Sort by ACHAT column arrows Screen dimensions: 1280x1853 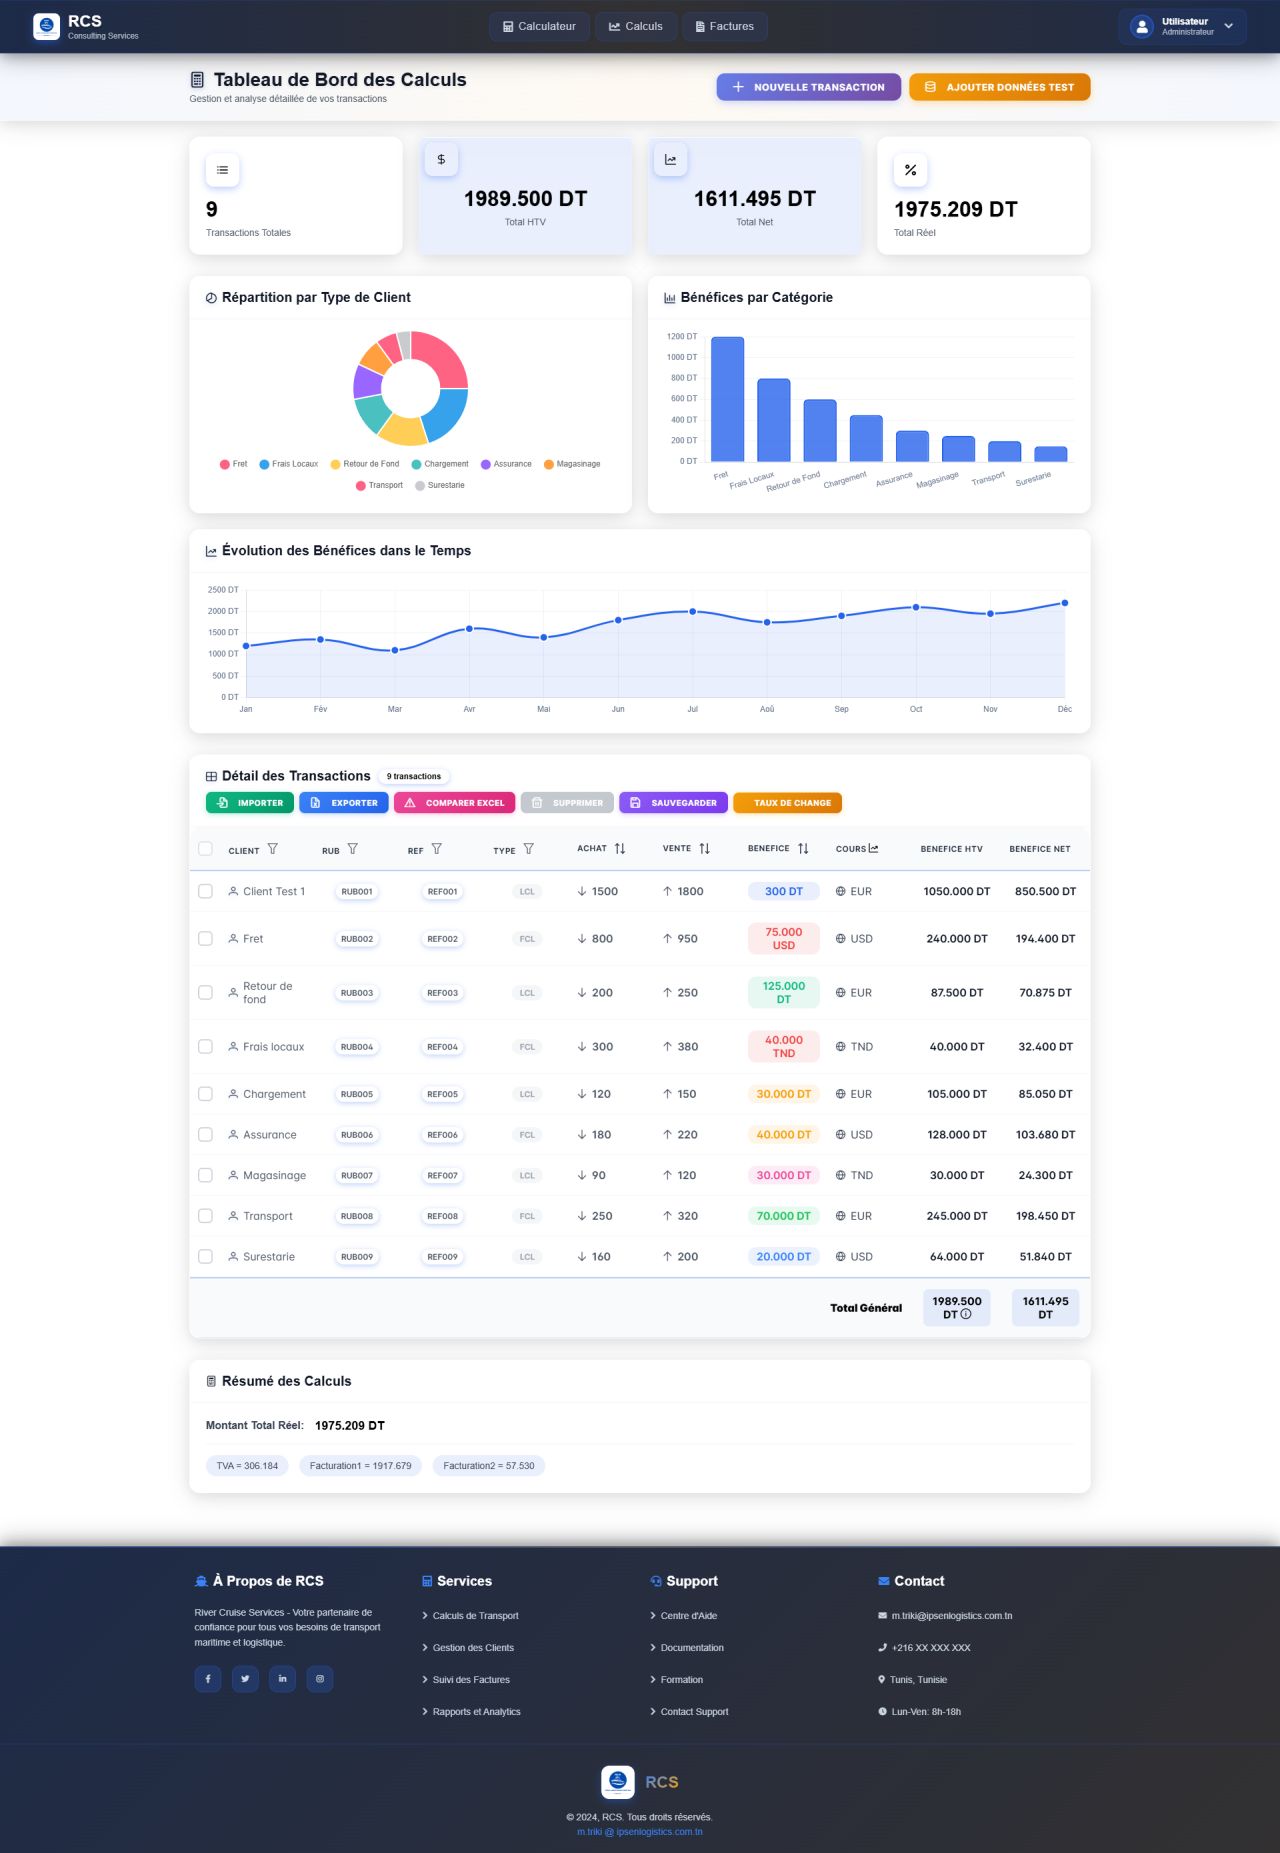(x=620, y=848)
